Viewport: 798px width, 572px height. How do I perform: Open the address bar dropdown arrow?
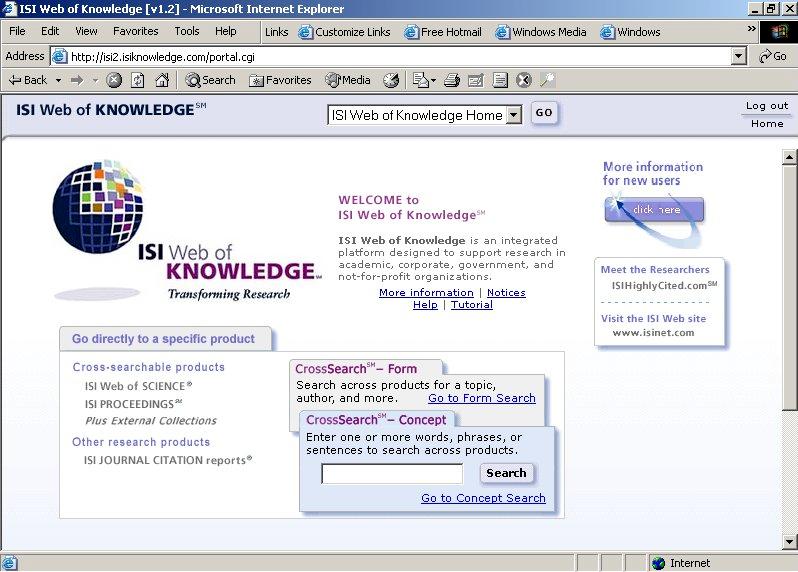point(739,56)
